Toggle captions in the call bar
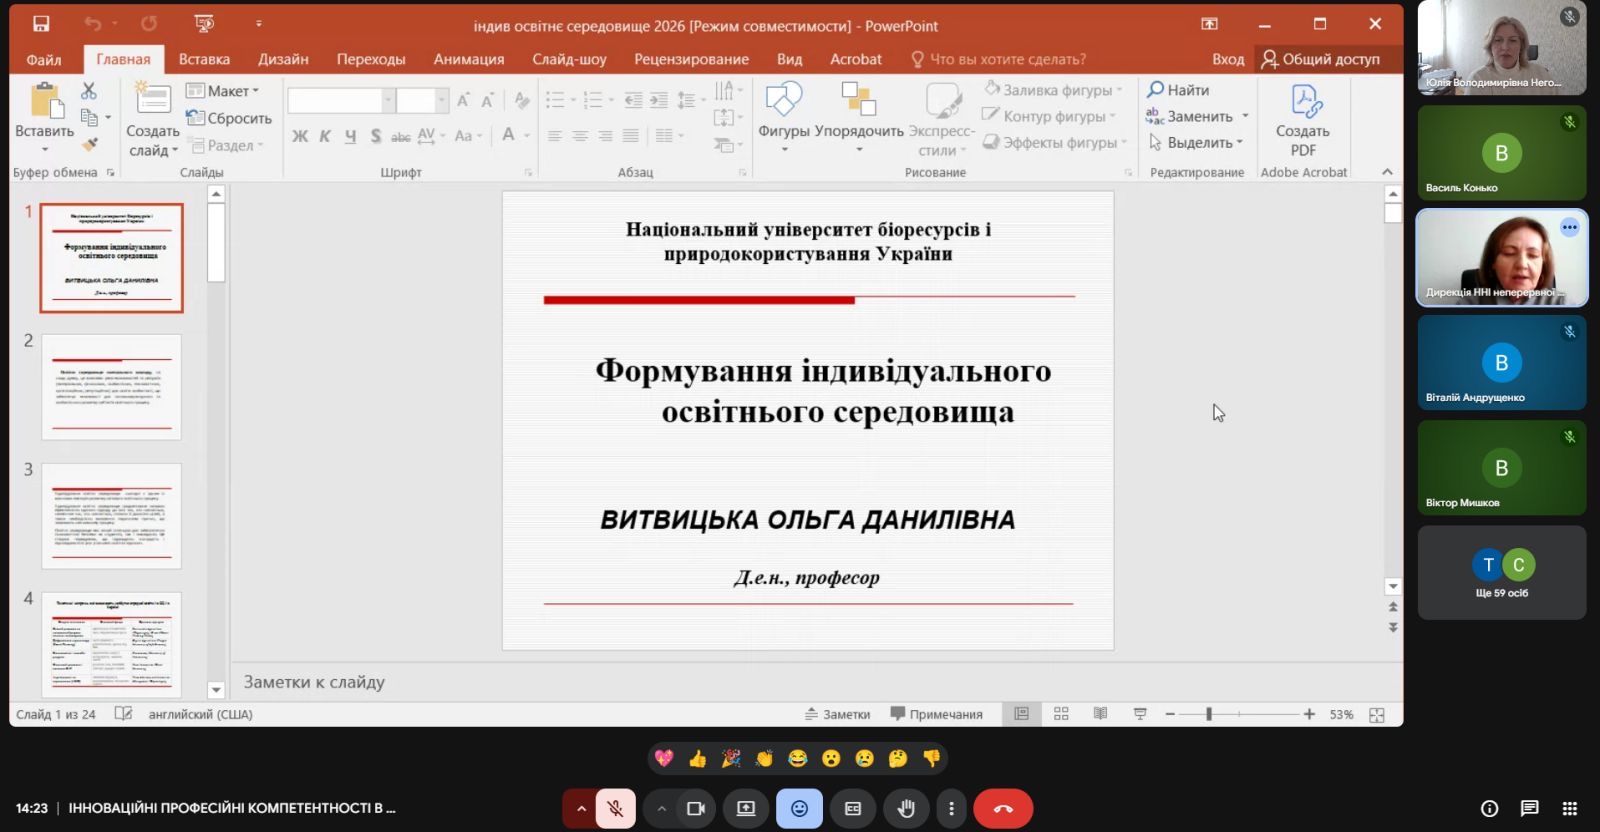The width and height of the screenshot is (1600, 832). click(x=853, y=808)
